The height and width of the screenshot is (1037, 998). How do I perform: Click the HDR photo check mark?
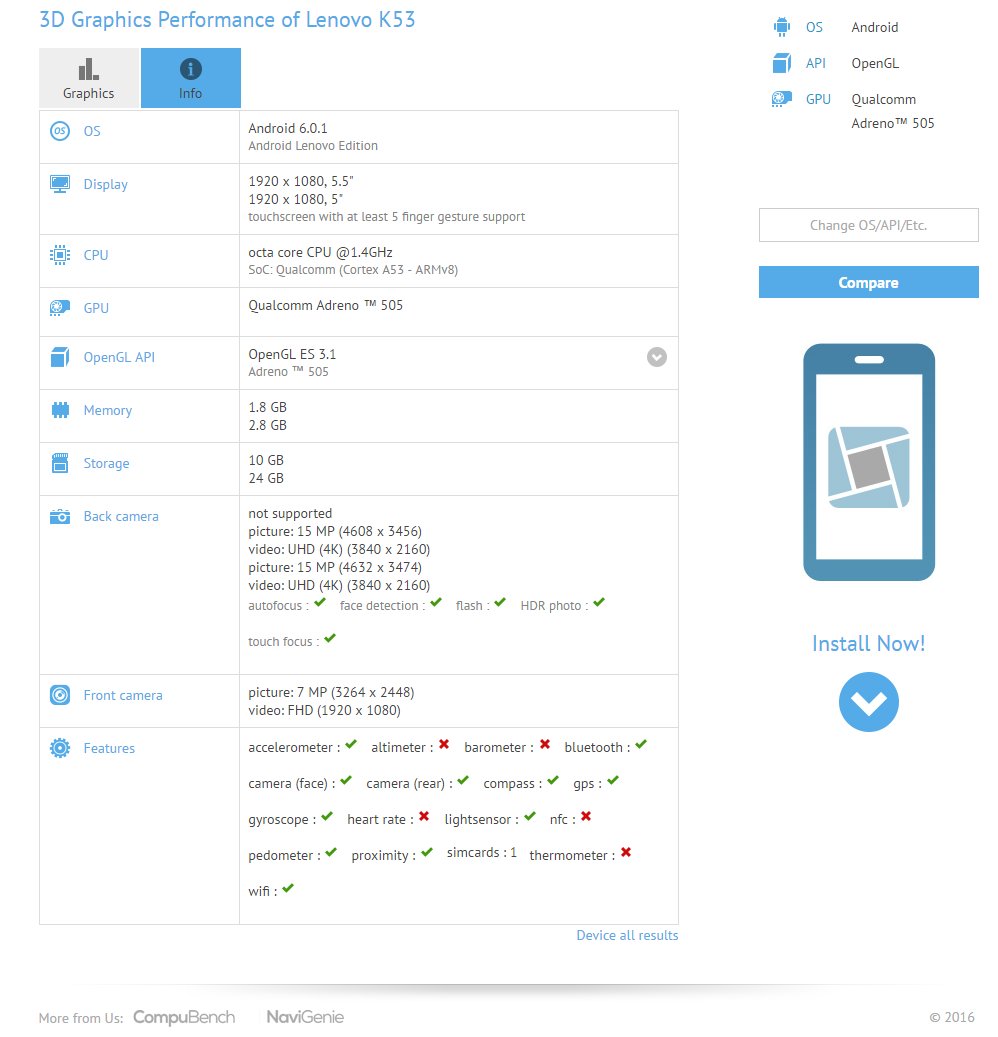[599, 602]
